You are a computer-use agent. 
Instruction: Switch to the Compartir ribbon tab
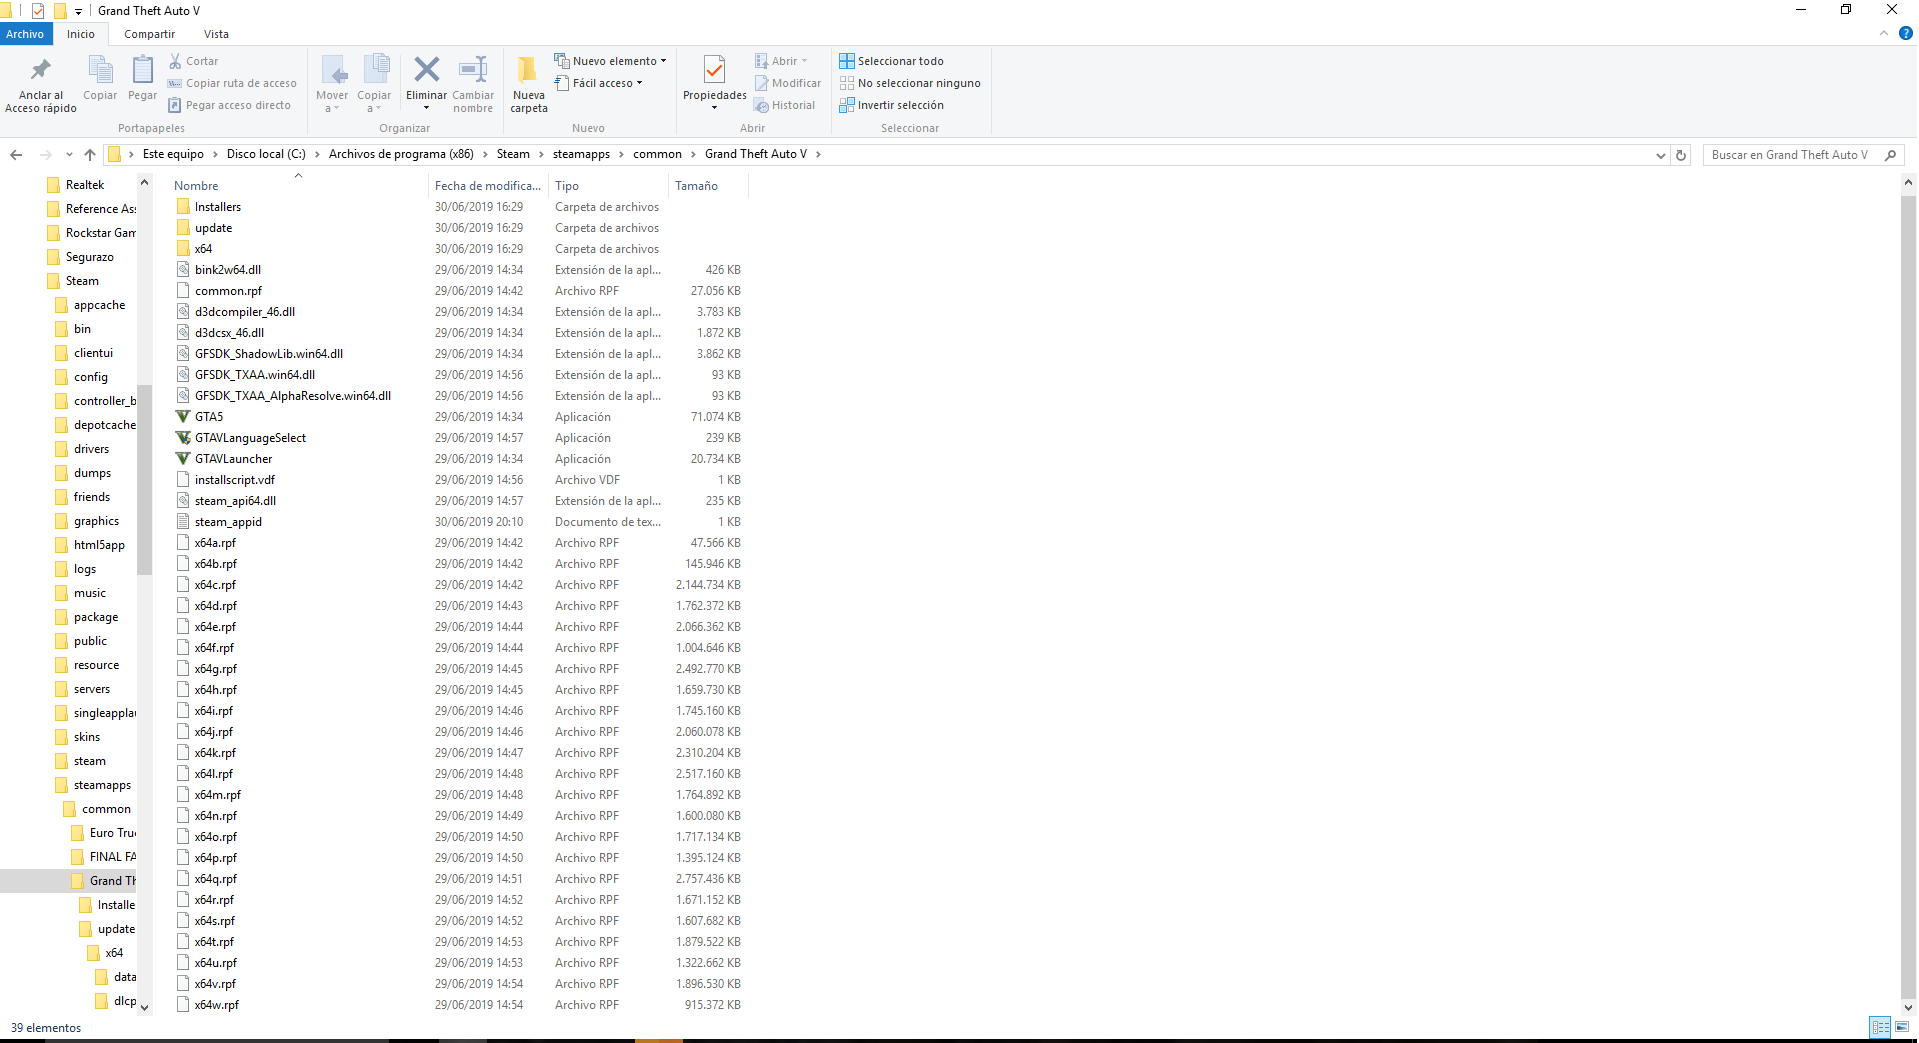coord(150,34)
